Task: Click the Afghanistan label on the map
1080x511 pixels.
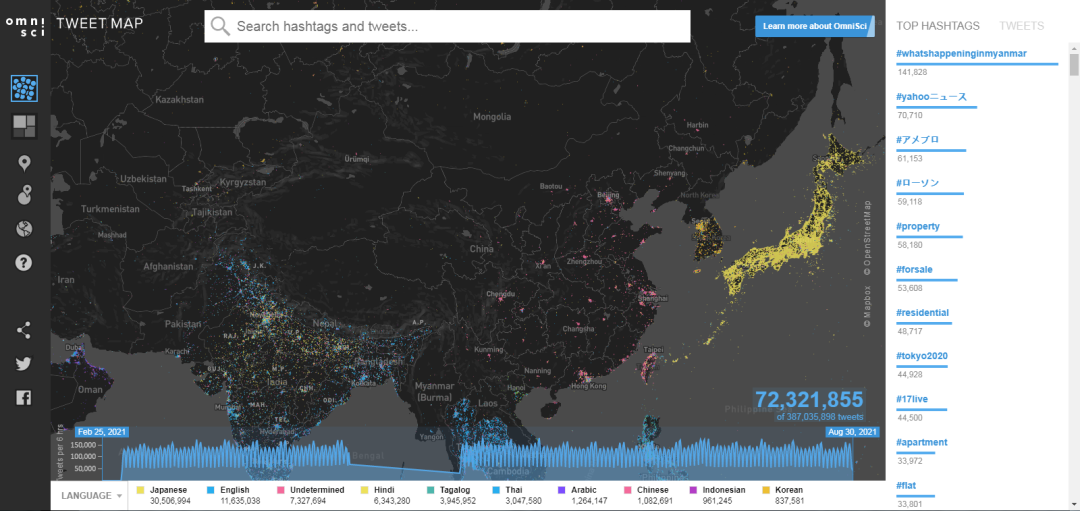Action: click(x=169, y=266)
